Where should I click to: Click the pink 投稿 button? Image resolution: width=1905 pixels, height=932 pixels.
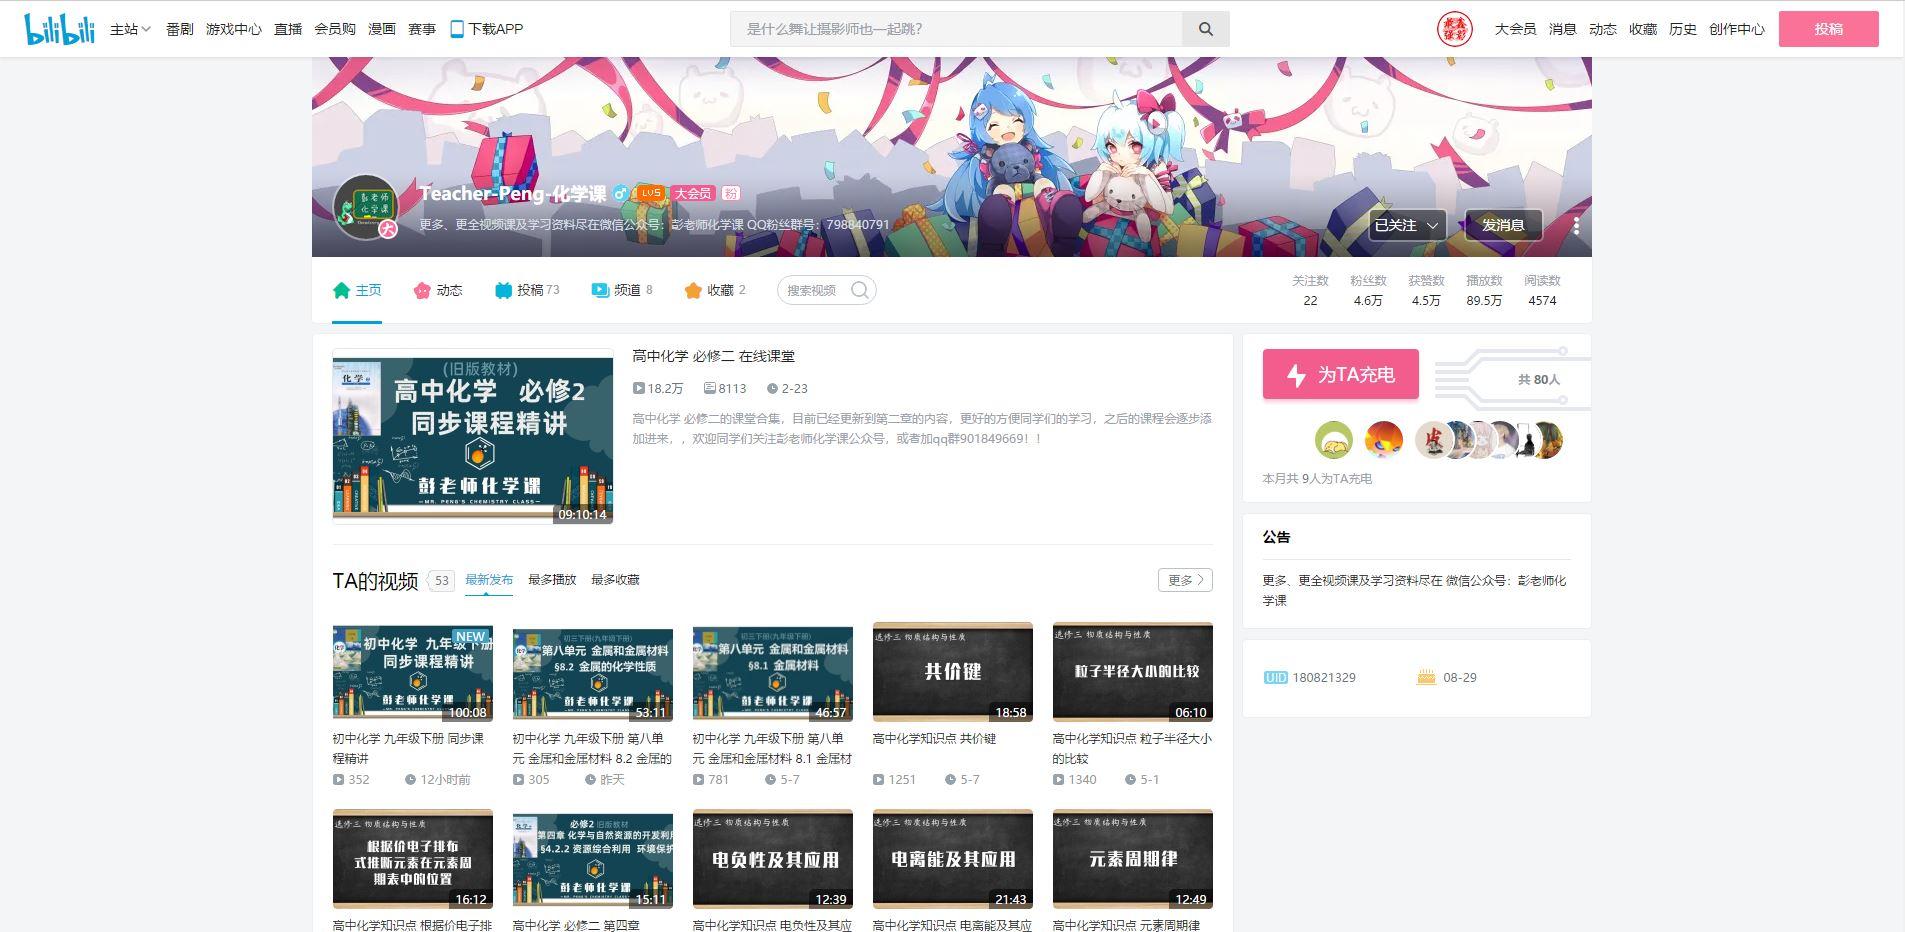(1828, 29)
